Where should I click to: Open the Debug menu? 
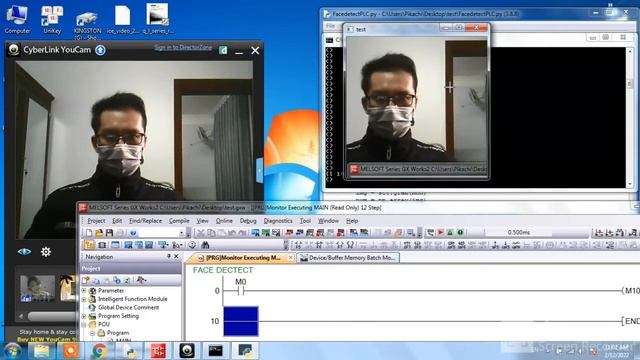tap(248, 221)
